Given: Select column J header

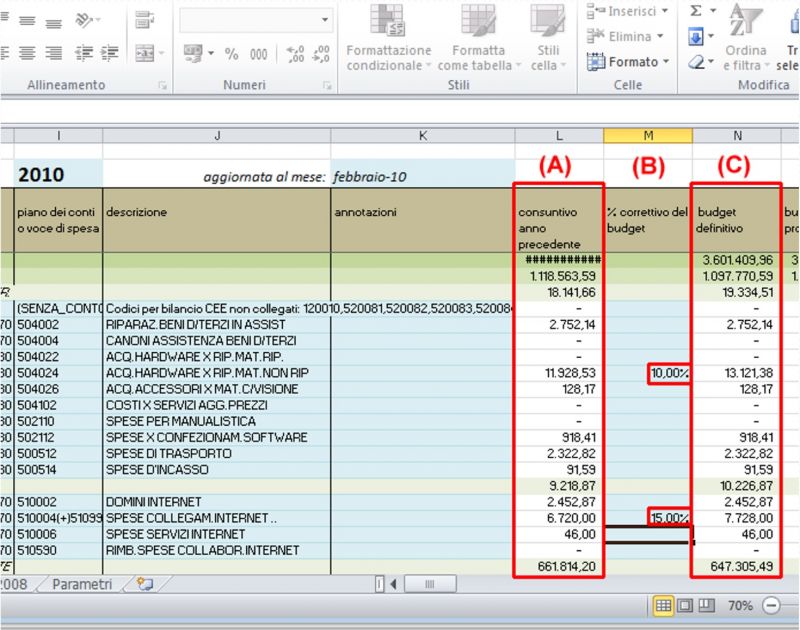Looking at the screenshot, I should [217, 136].
